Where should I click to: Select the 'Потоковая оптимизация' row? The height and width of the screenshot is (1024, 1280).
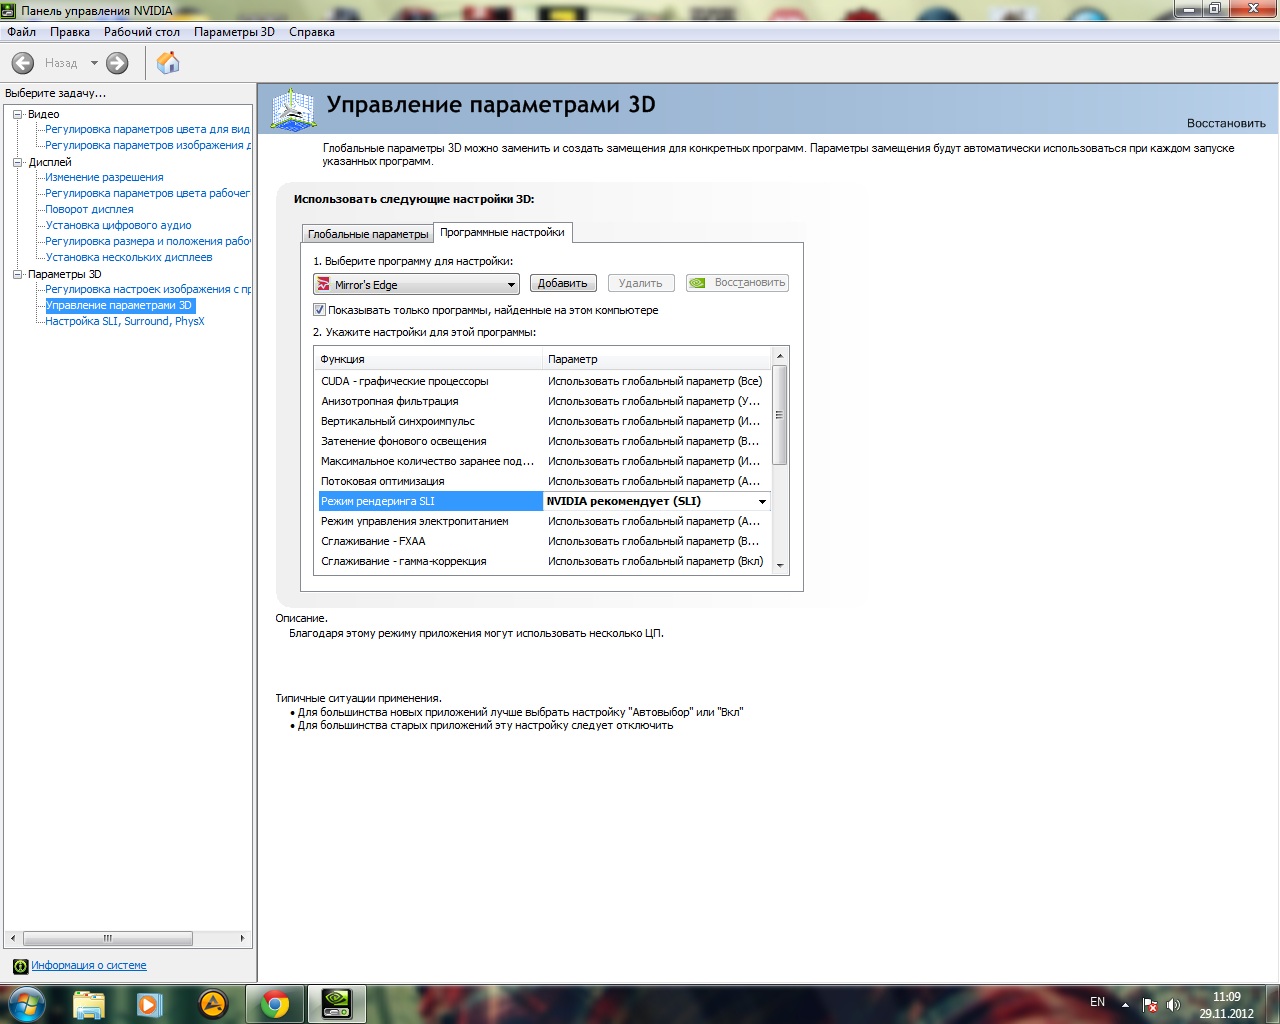click(544, 481)
